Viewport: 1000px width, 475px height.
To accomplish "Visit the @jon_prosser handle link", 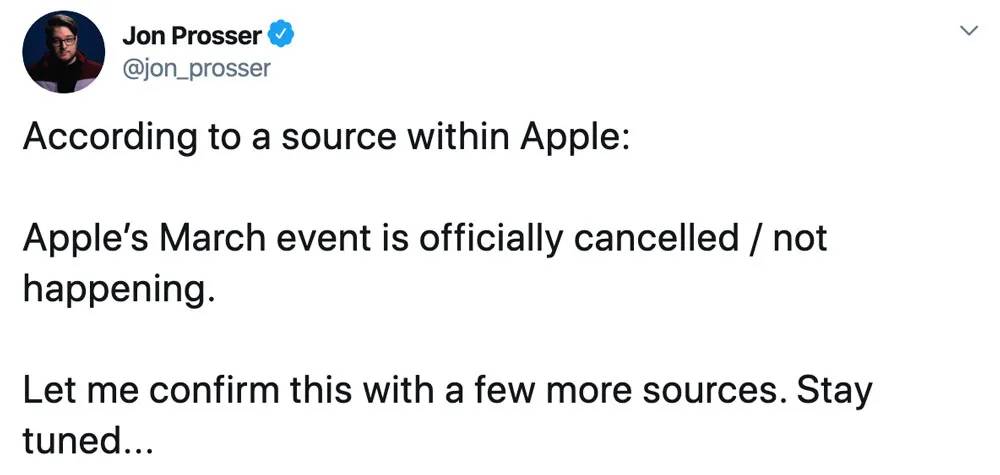I will click(196, 67).
